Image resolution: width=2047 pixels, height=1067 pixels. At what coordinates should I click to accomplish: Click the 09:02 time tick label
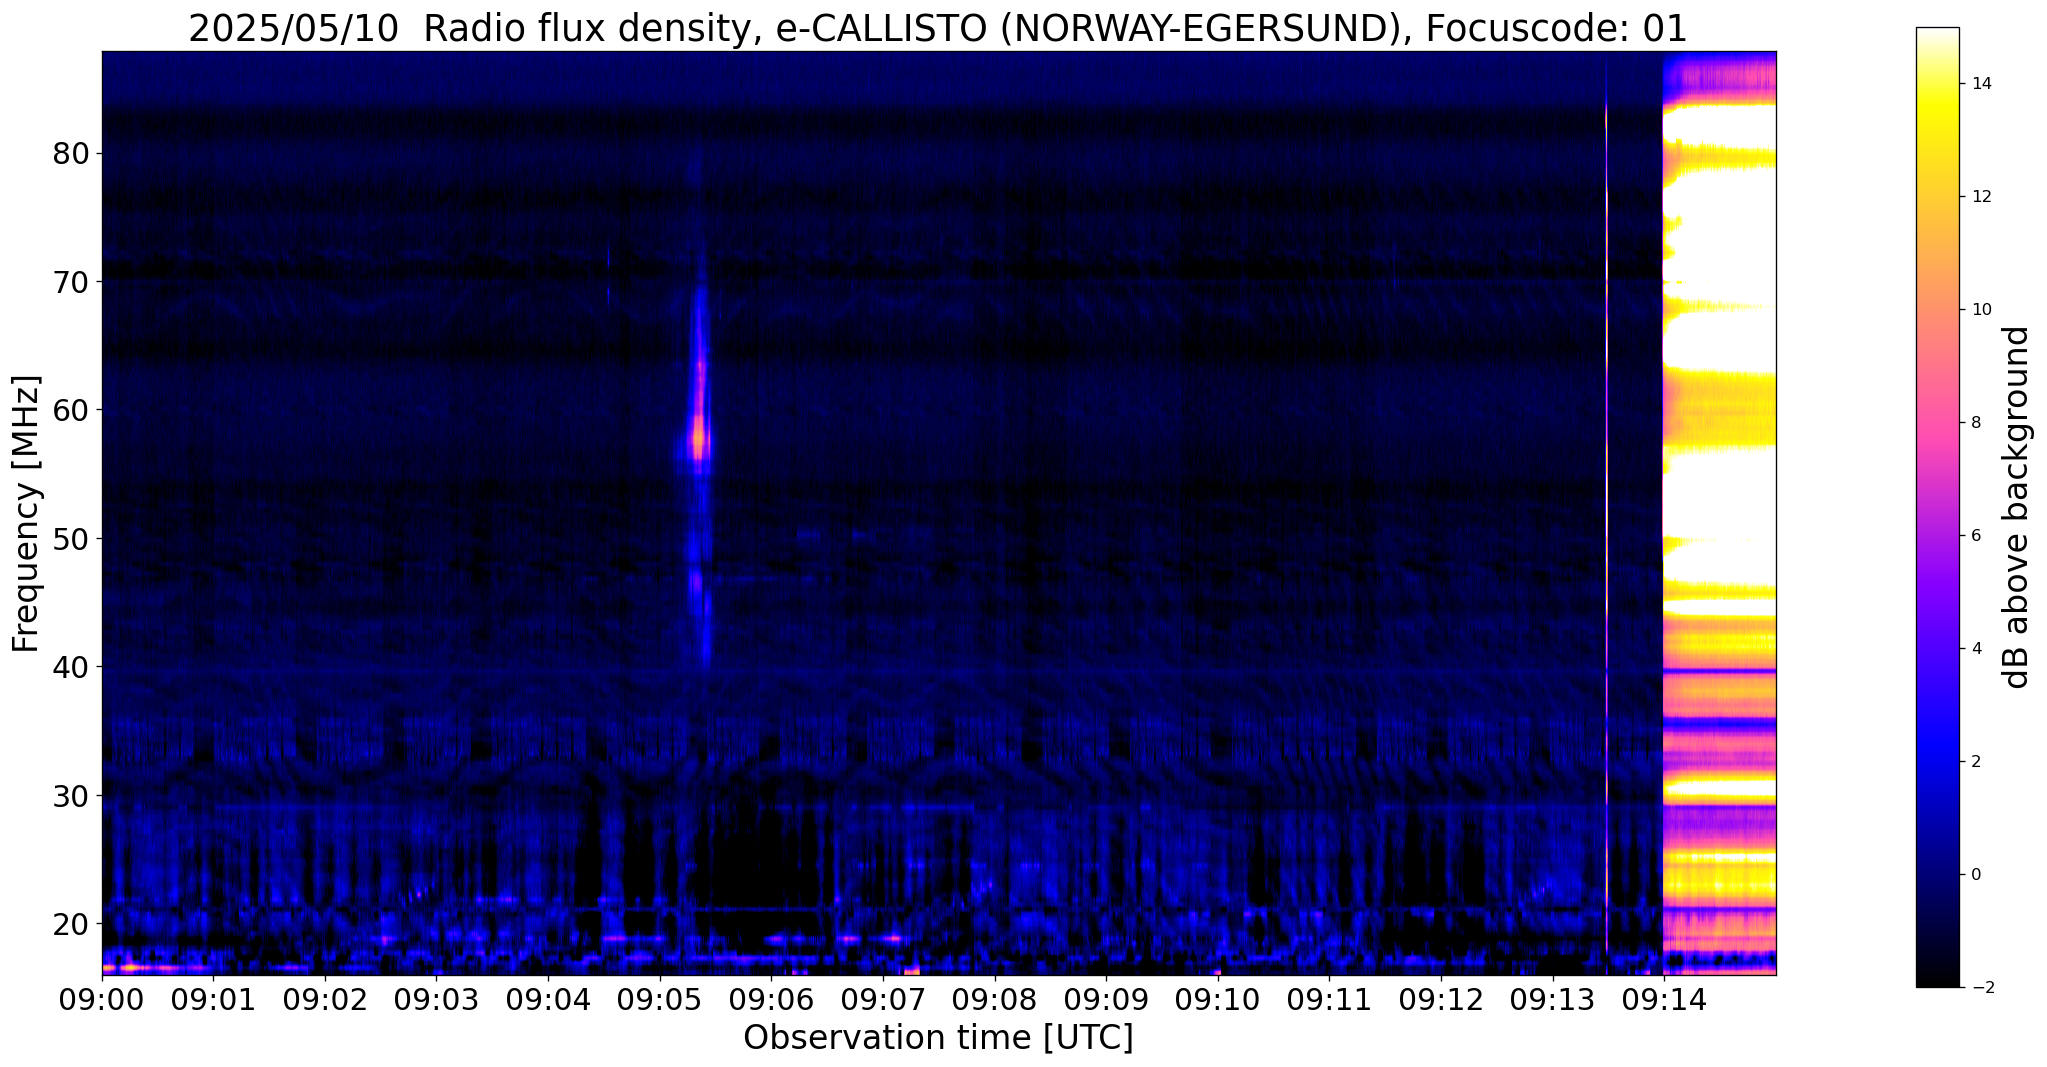325,998
